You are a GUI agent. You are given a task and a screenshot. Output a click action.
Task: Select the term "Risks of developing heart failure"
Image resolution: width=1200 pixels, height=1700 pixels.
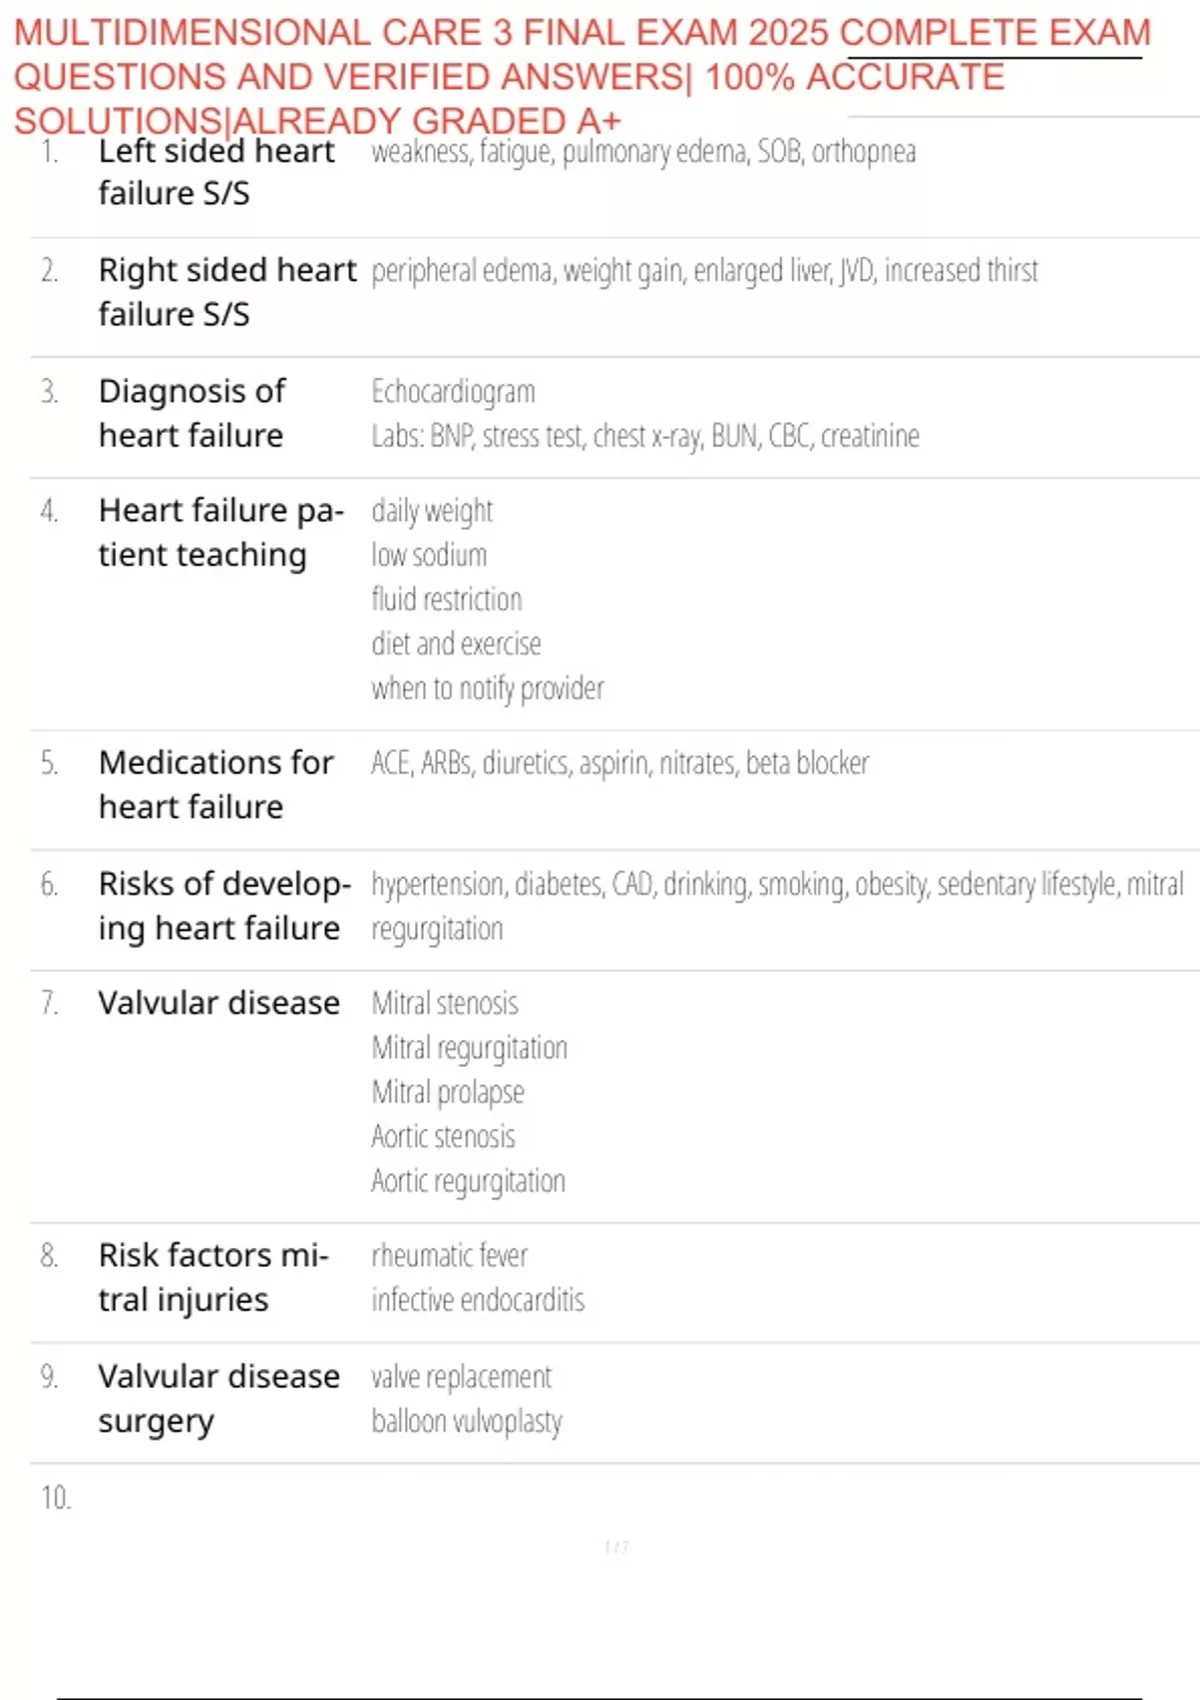click(224, 906)
